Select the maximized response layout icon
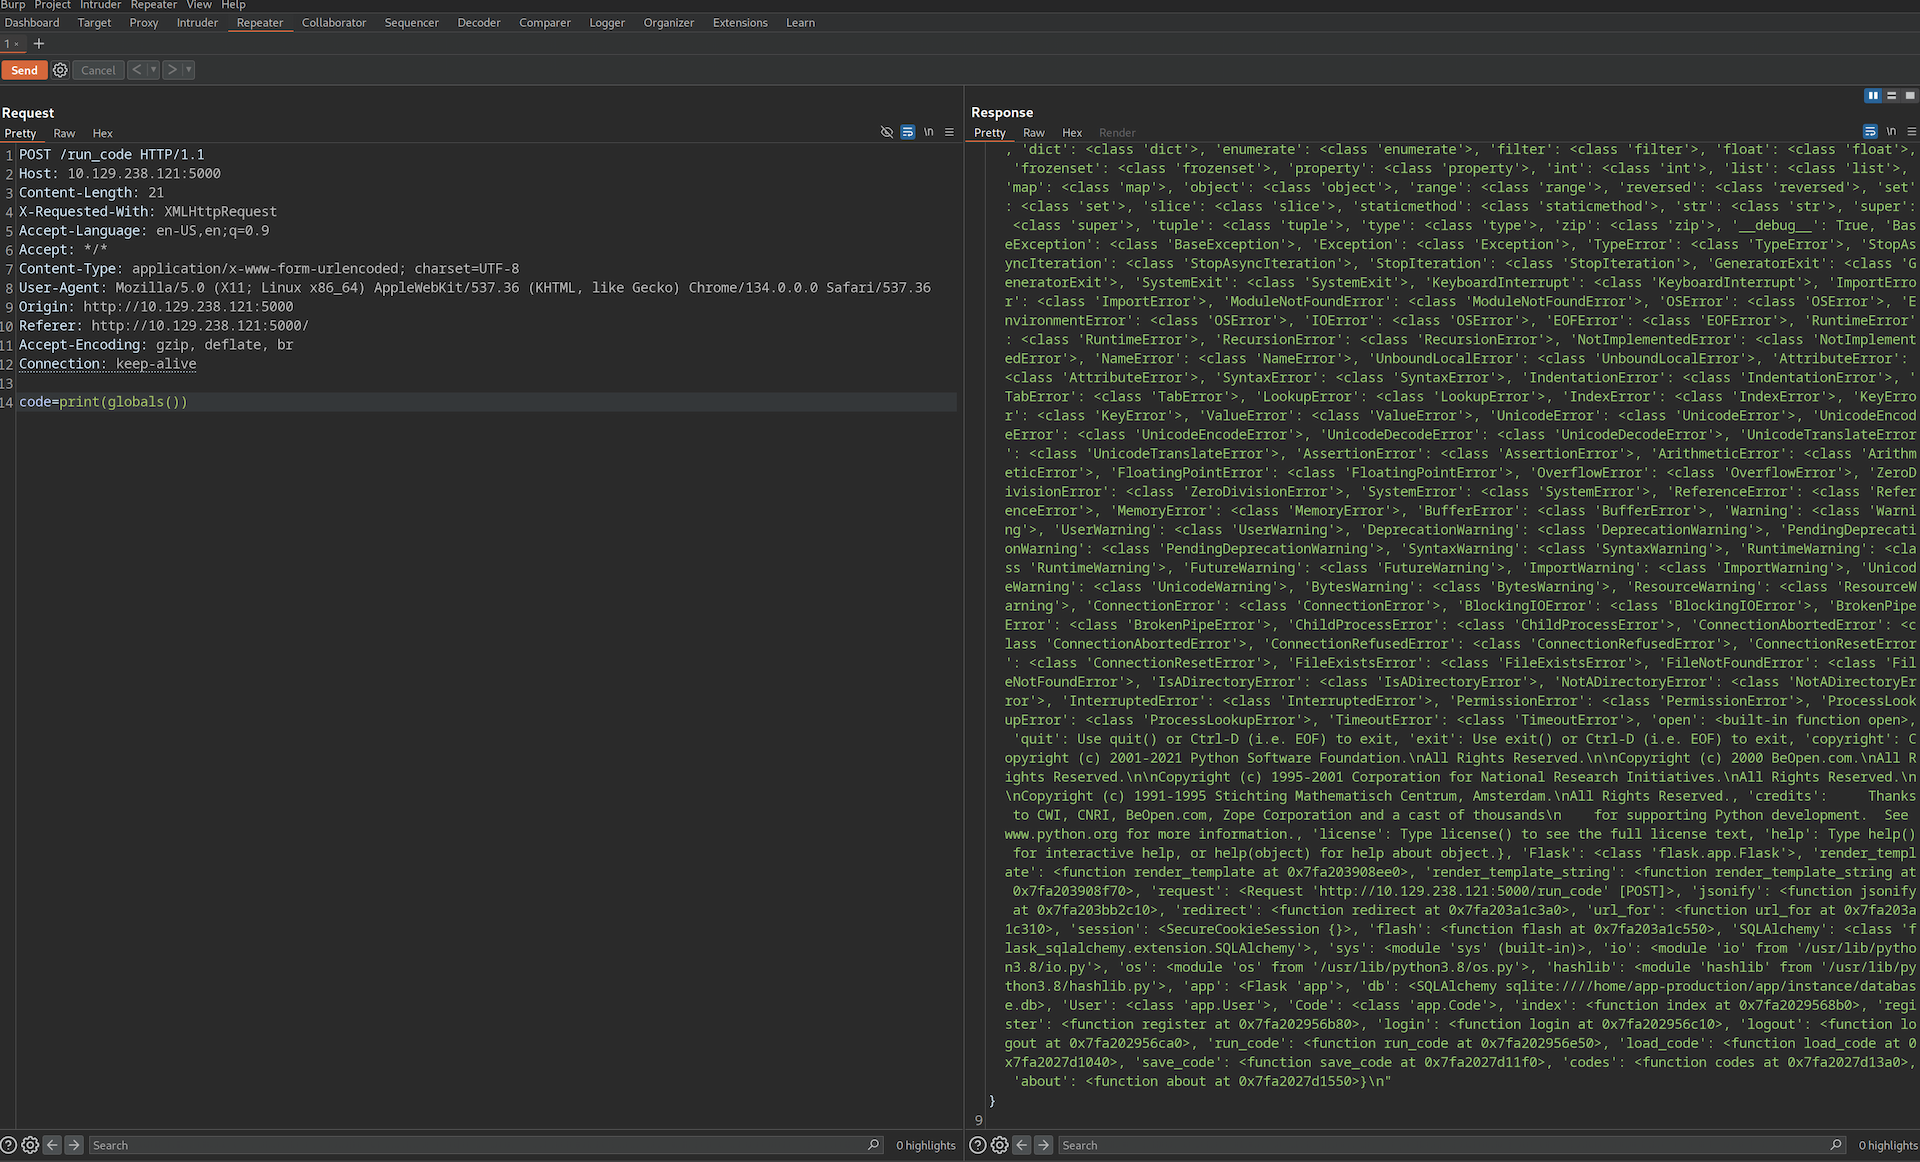This screenshot has width=1920, height=1162. tap(1911, 95)
